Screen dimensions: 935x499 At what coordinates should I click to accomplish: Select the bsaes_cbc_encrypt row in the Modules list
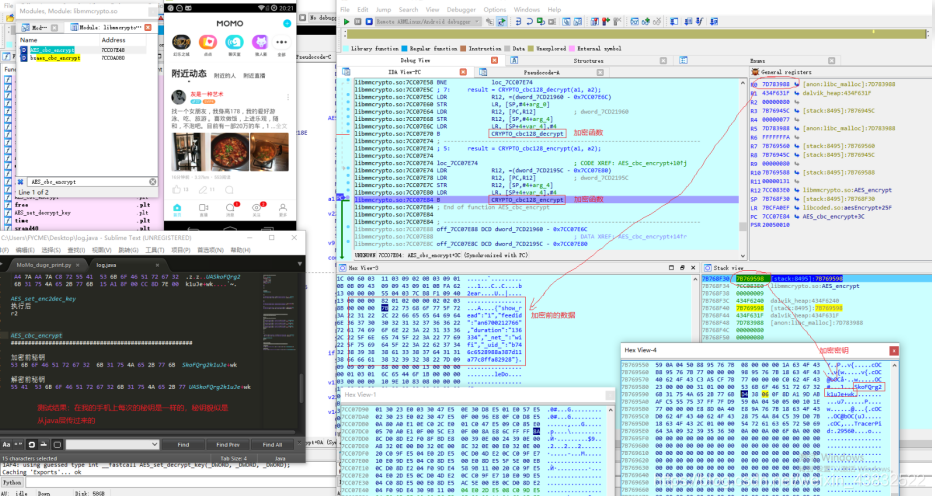coord(82,58)
